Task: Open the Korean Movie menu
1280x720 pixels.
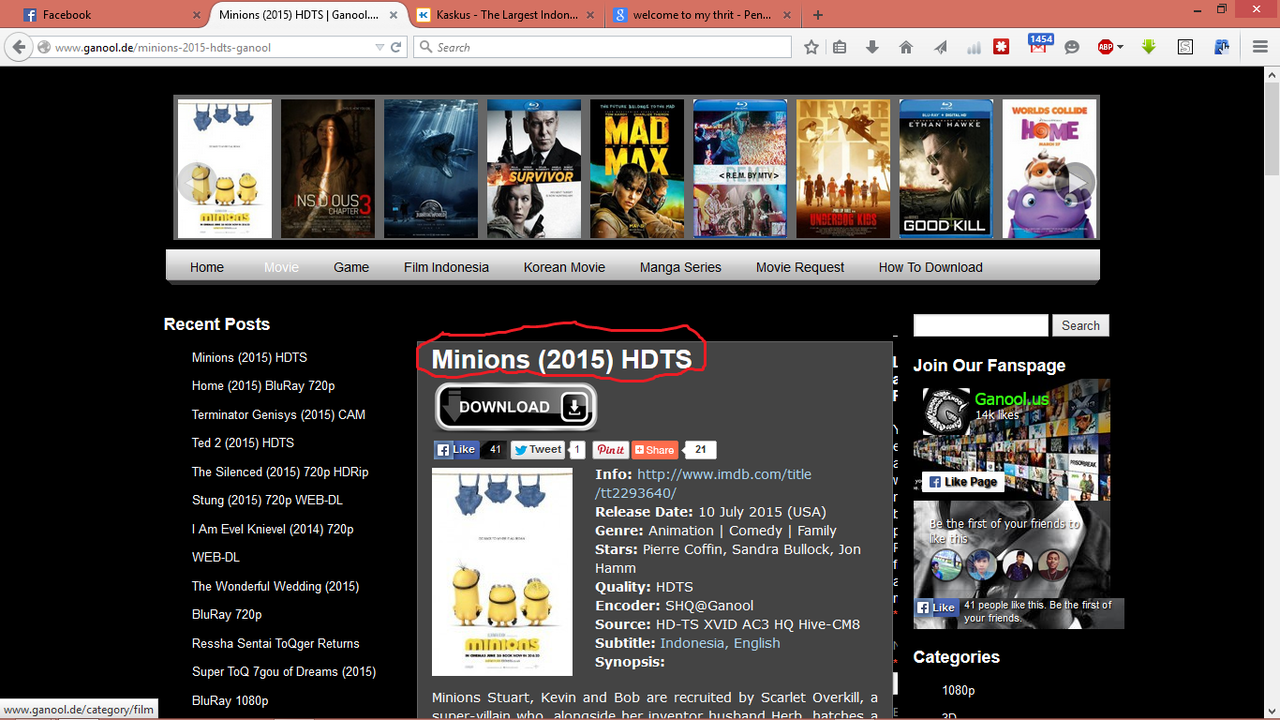Action: (564, 267)
